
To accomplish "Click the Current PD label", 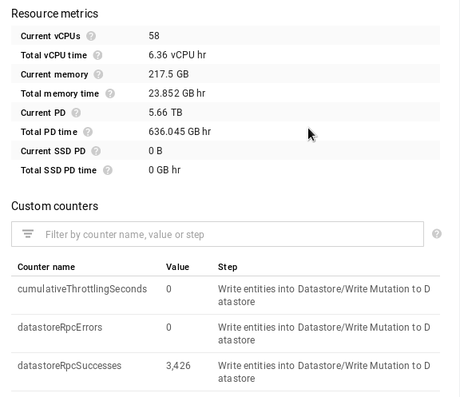I will [x=43, y=113].
